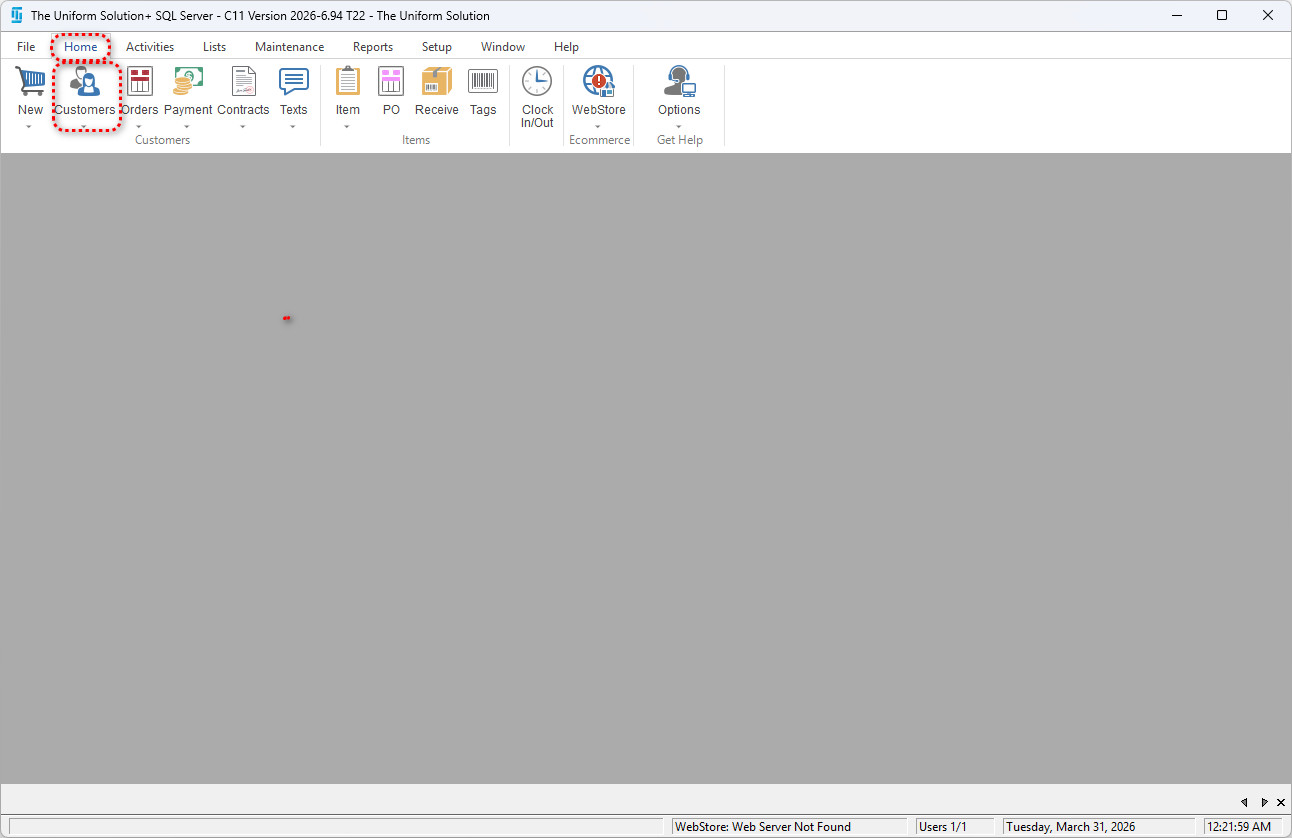
Task: Open the Customers icon in ribbon
Action: pyautogui.click(x=85, y=82)
